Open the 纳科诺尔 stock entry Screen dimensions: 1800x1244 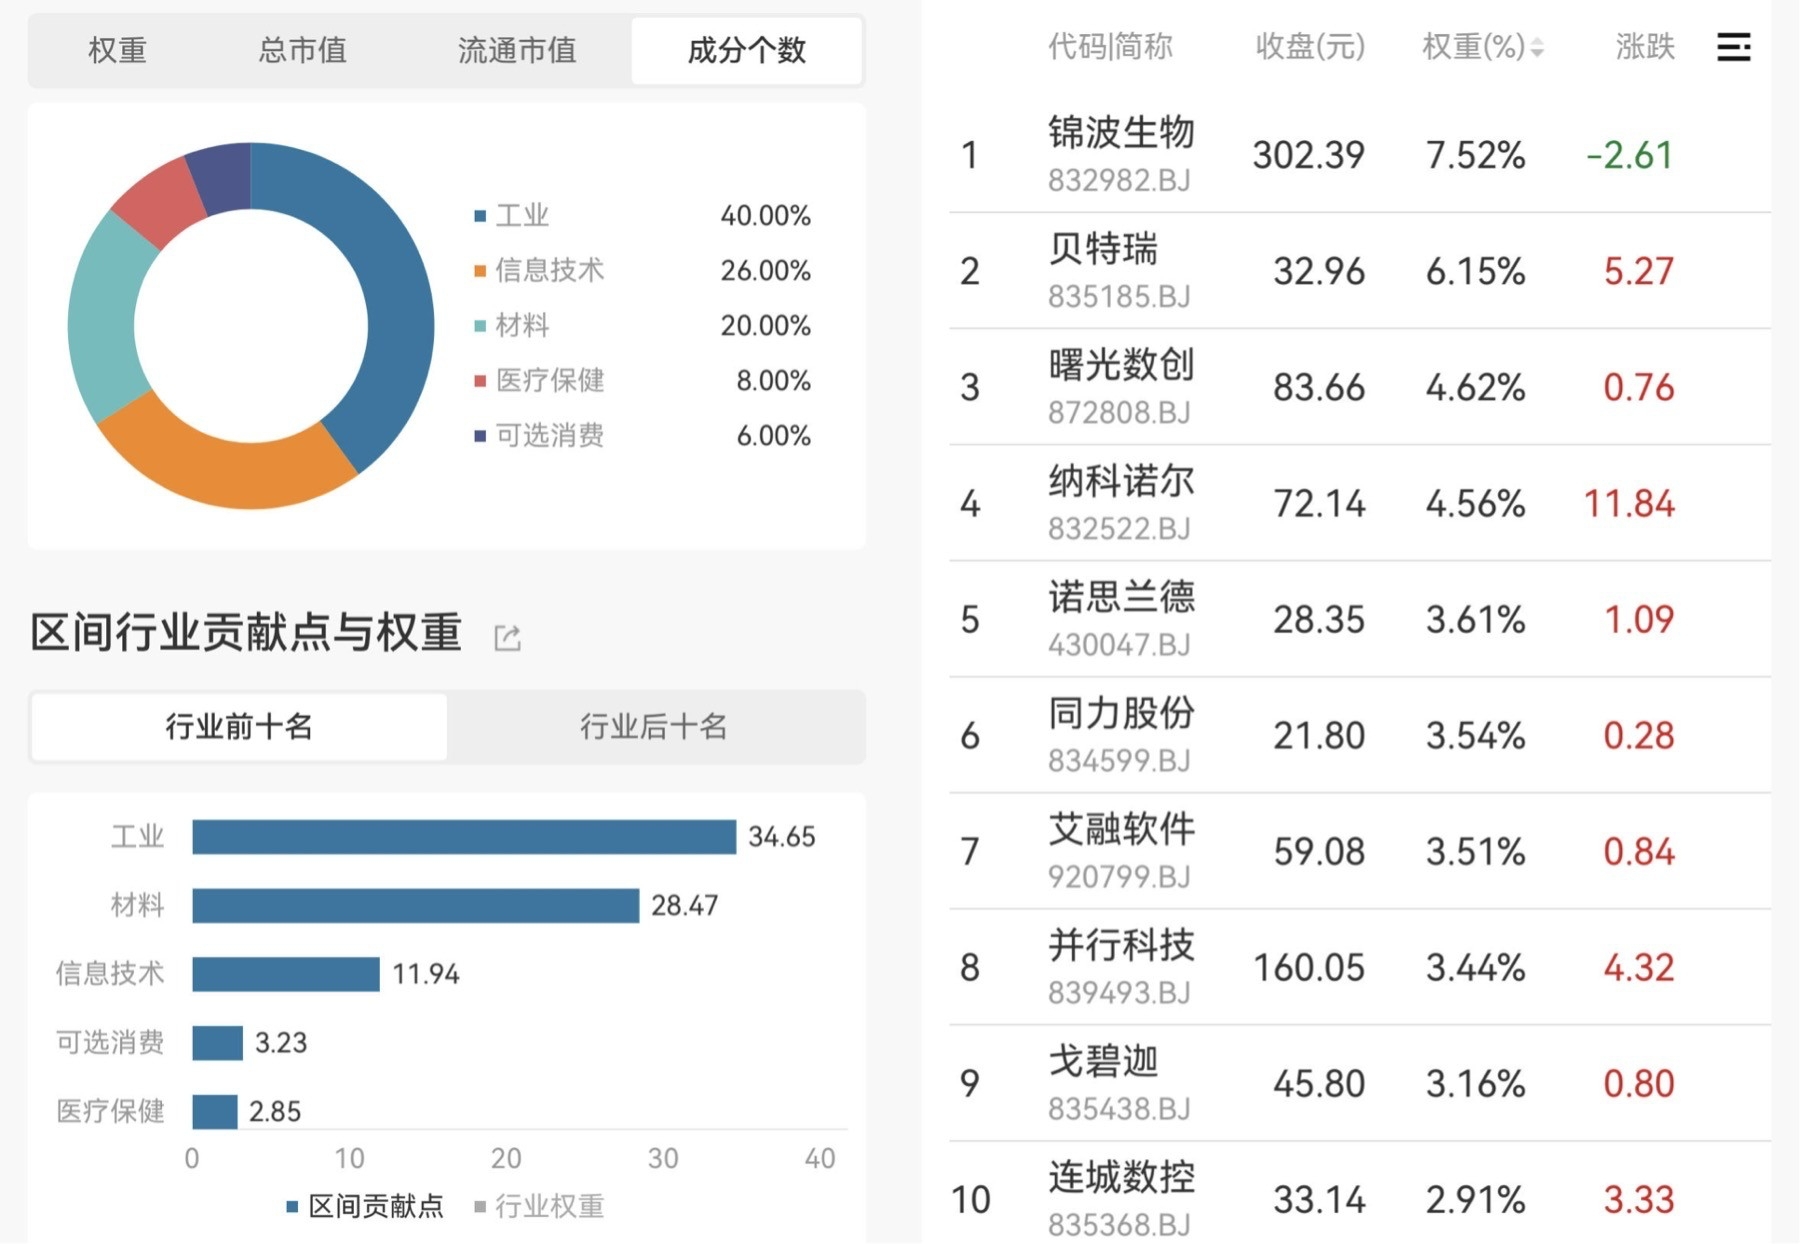tap(1120, 501)
